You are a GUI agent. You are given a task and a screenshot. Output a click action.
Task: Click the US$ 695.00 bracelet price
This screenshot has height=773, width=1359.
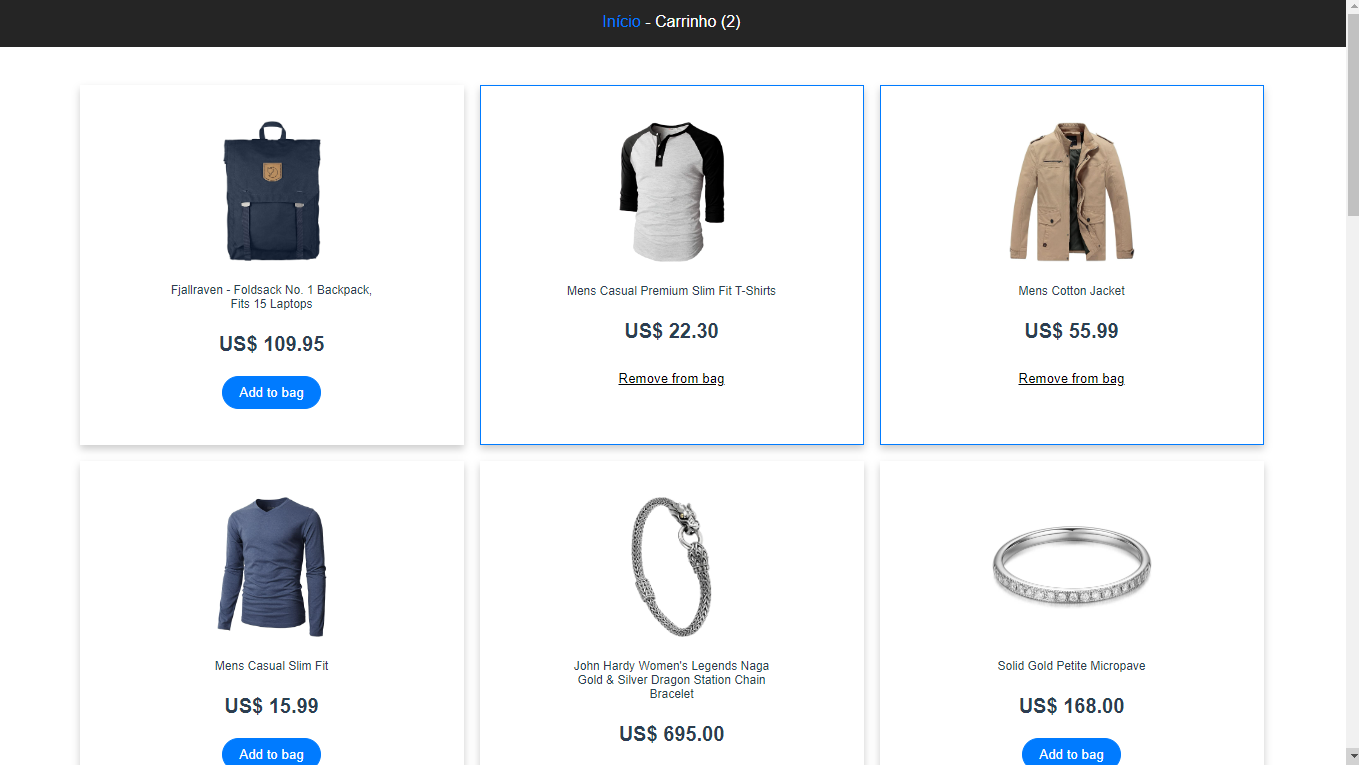pos(671,734)
